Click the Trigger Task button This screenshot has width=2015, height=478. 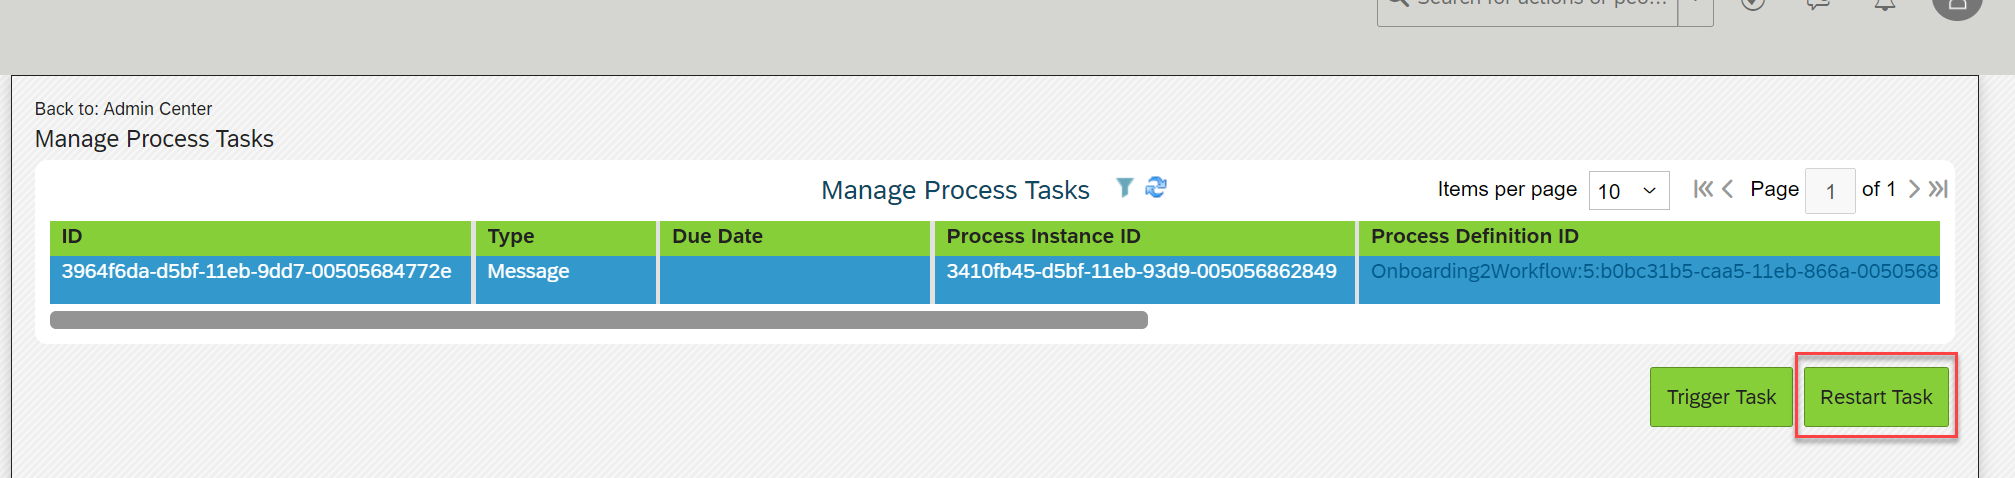pos(1721,397)
